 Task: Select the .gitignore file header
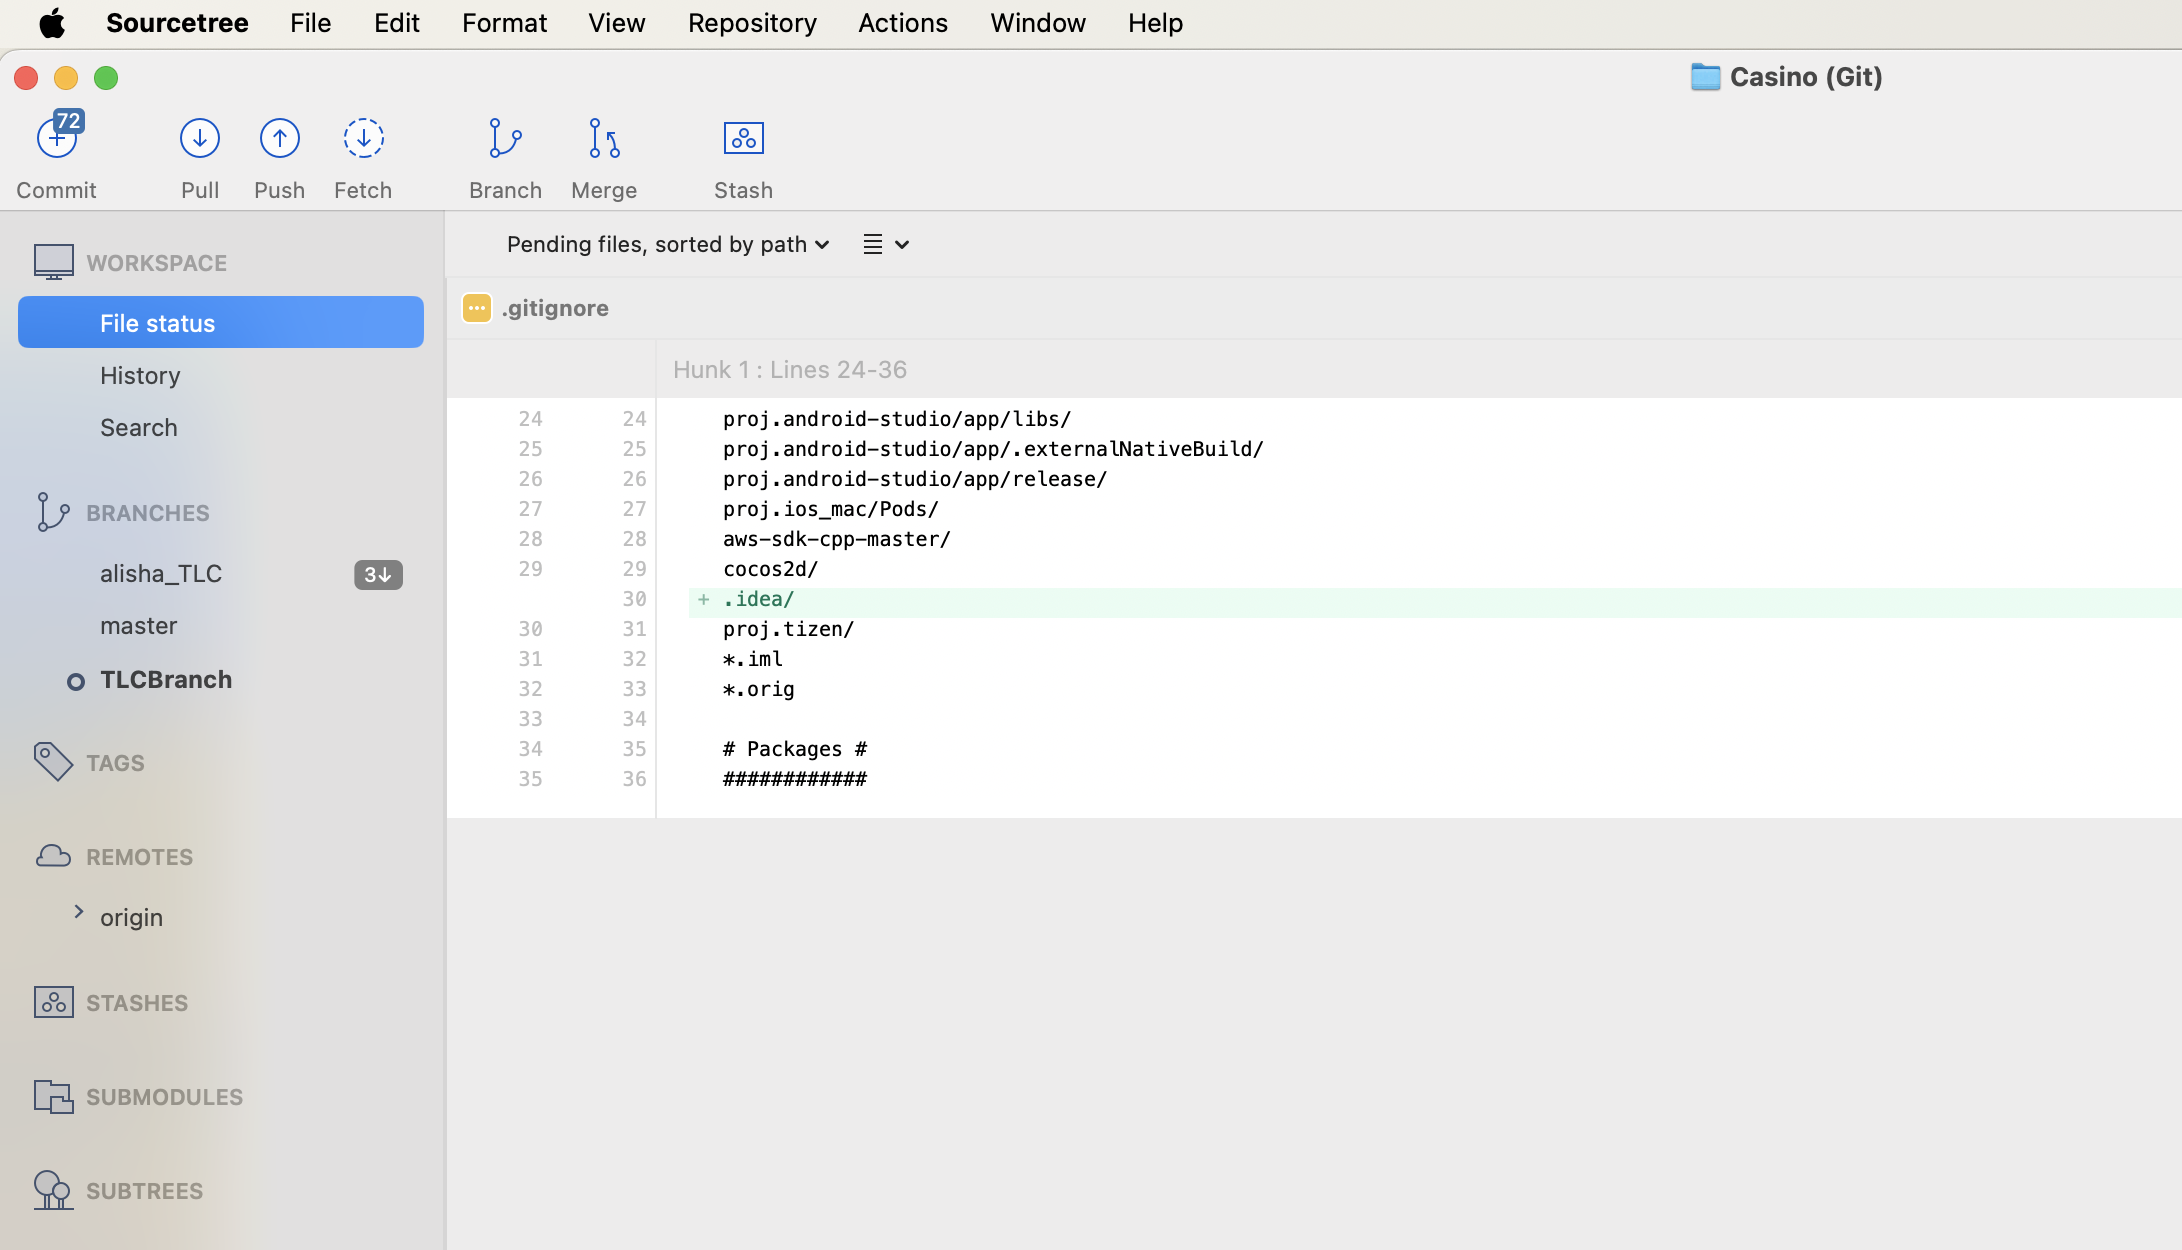click(x=1314, y=308)
